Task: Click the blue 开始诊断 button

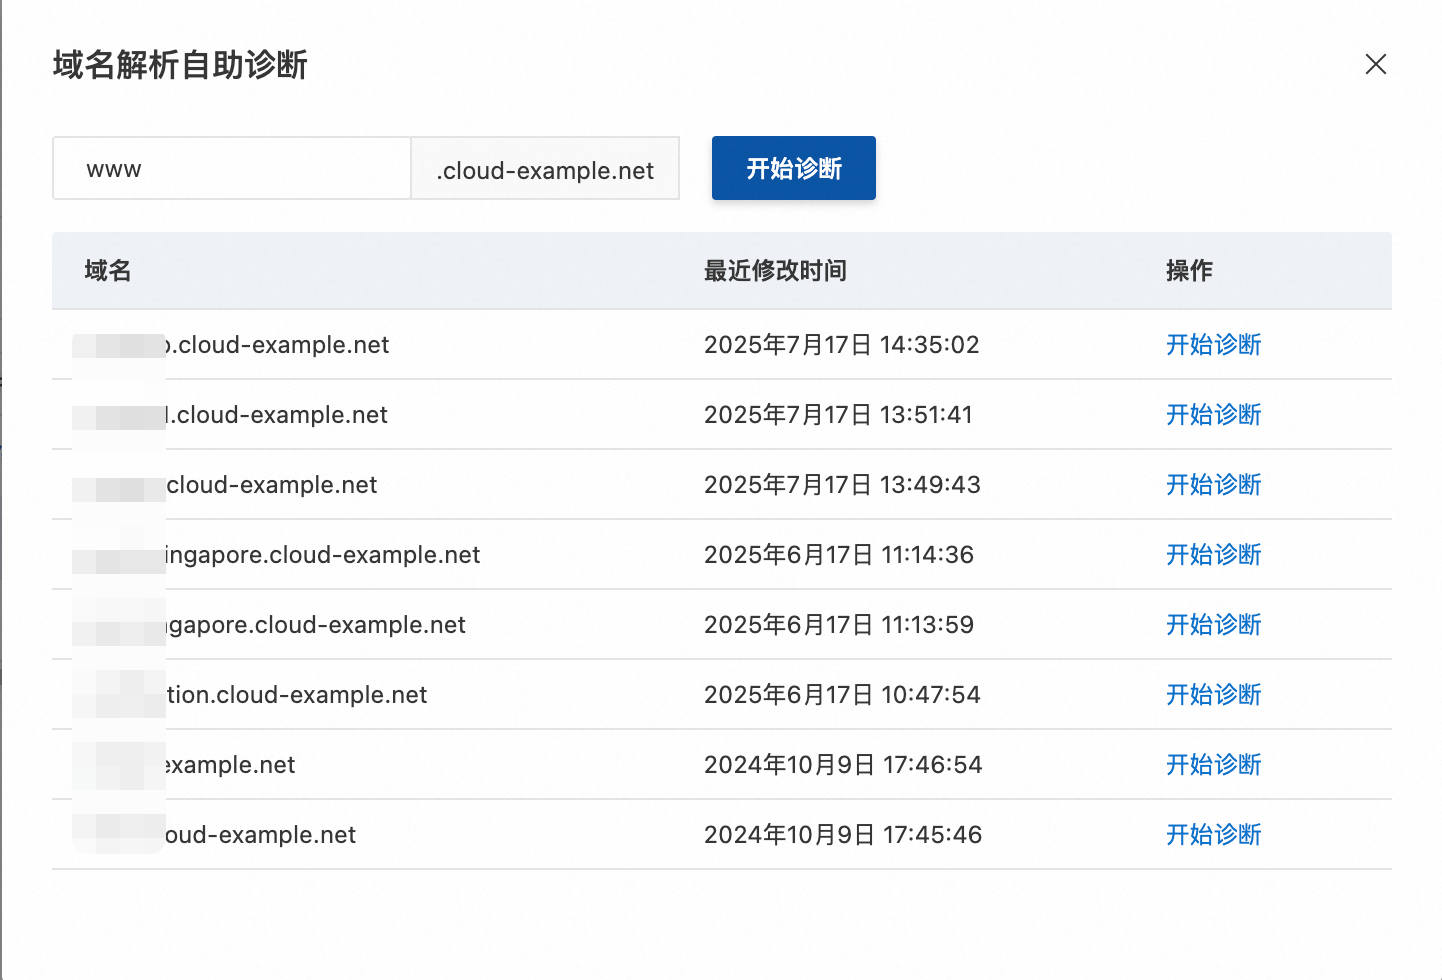Action: (794, 168)
